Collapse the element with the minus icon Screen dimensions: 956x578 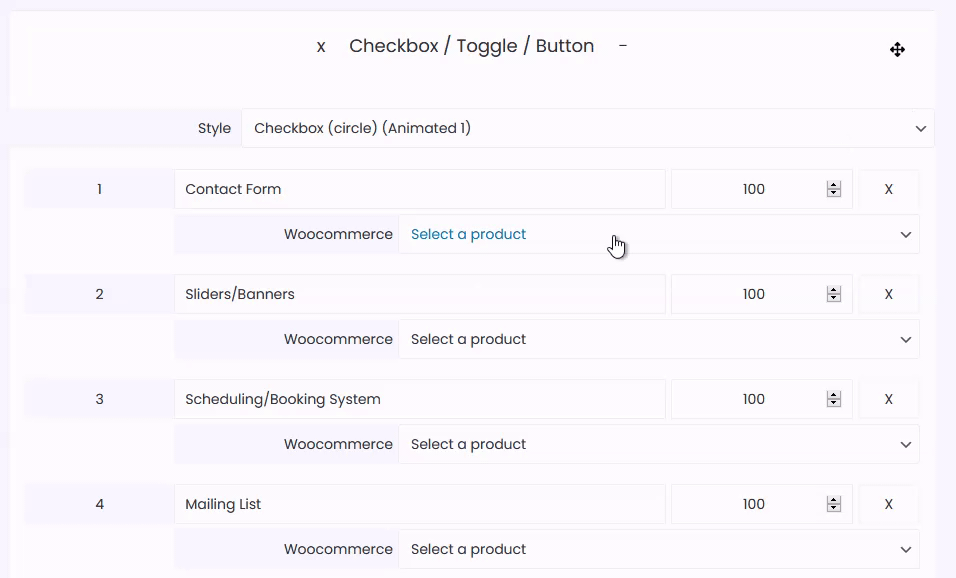pos(622,45)
